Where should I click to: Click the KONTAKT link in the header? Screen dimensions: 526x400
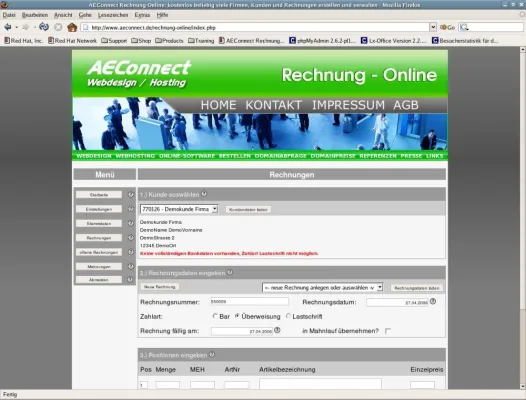274,105
